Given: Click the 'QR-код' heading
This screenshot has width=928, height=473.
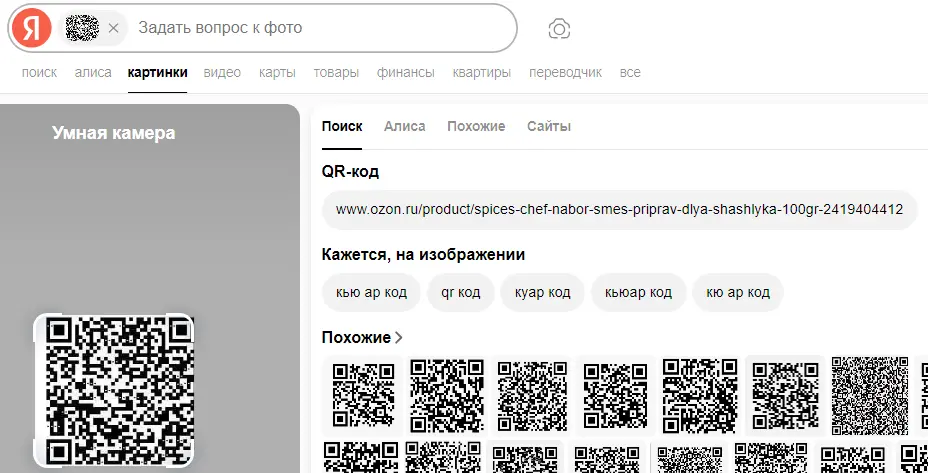Looking at the screenshot, I should tap(350, 172).
